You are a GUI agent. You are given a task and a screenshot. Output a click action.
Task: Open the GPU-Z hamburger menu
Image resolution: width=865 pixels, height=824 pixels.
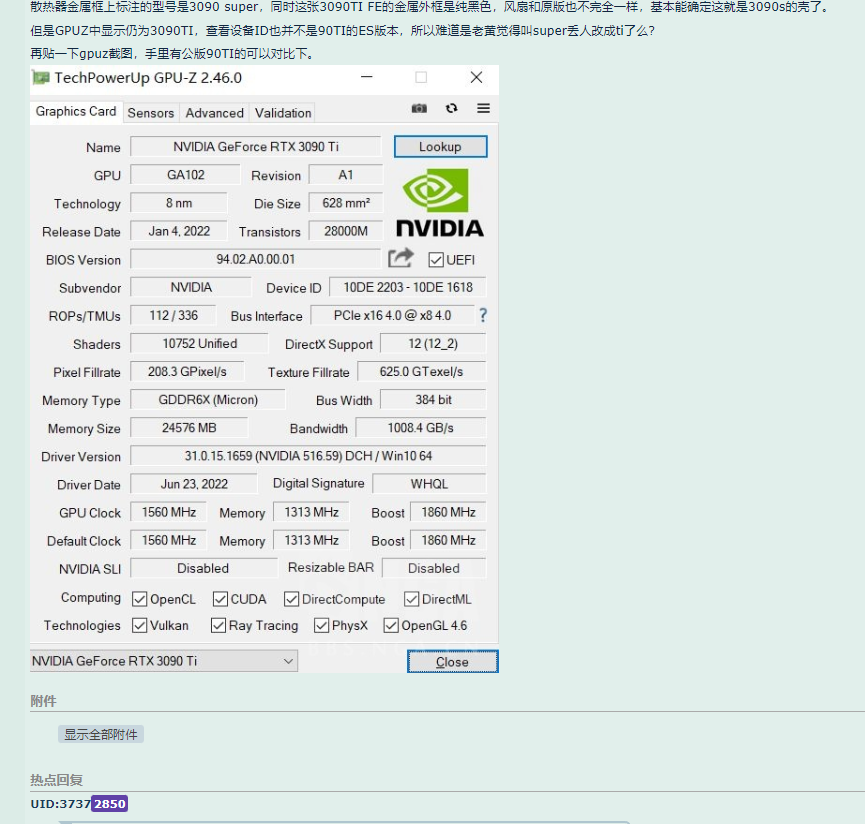[483, 108]
